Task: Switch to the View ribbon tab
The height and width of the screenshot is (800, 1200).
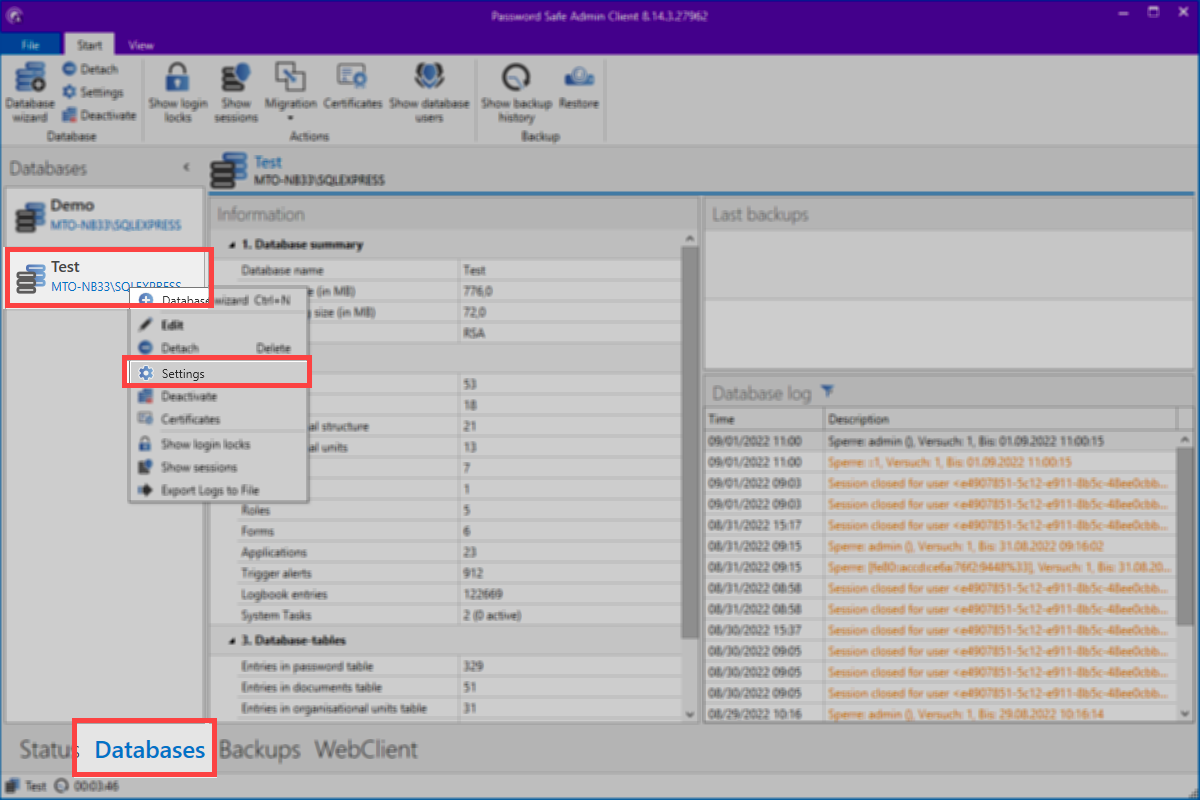Action: (141, 44)
